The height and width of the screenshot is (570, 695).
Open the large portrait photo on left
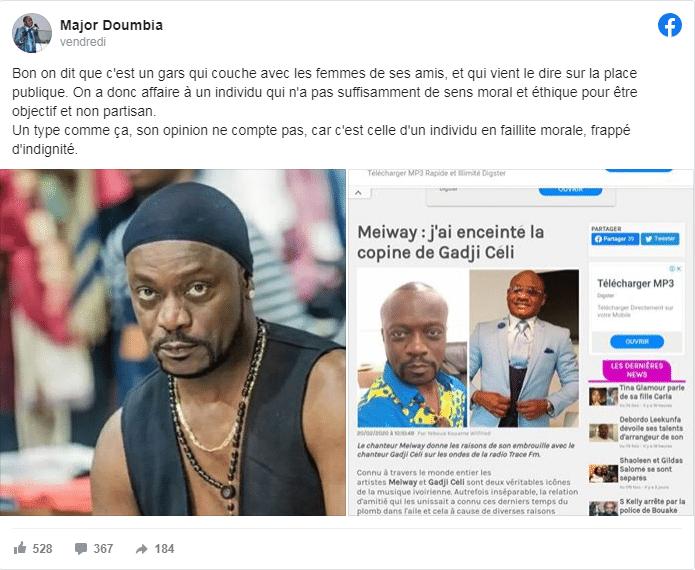tap(173, 342)
